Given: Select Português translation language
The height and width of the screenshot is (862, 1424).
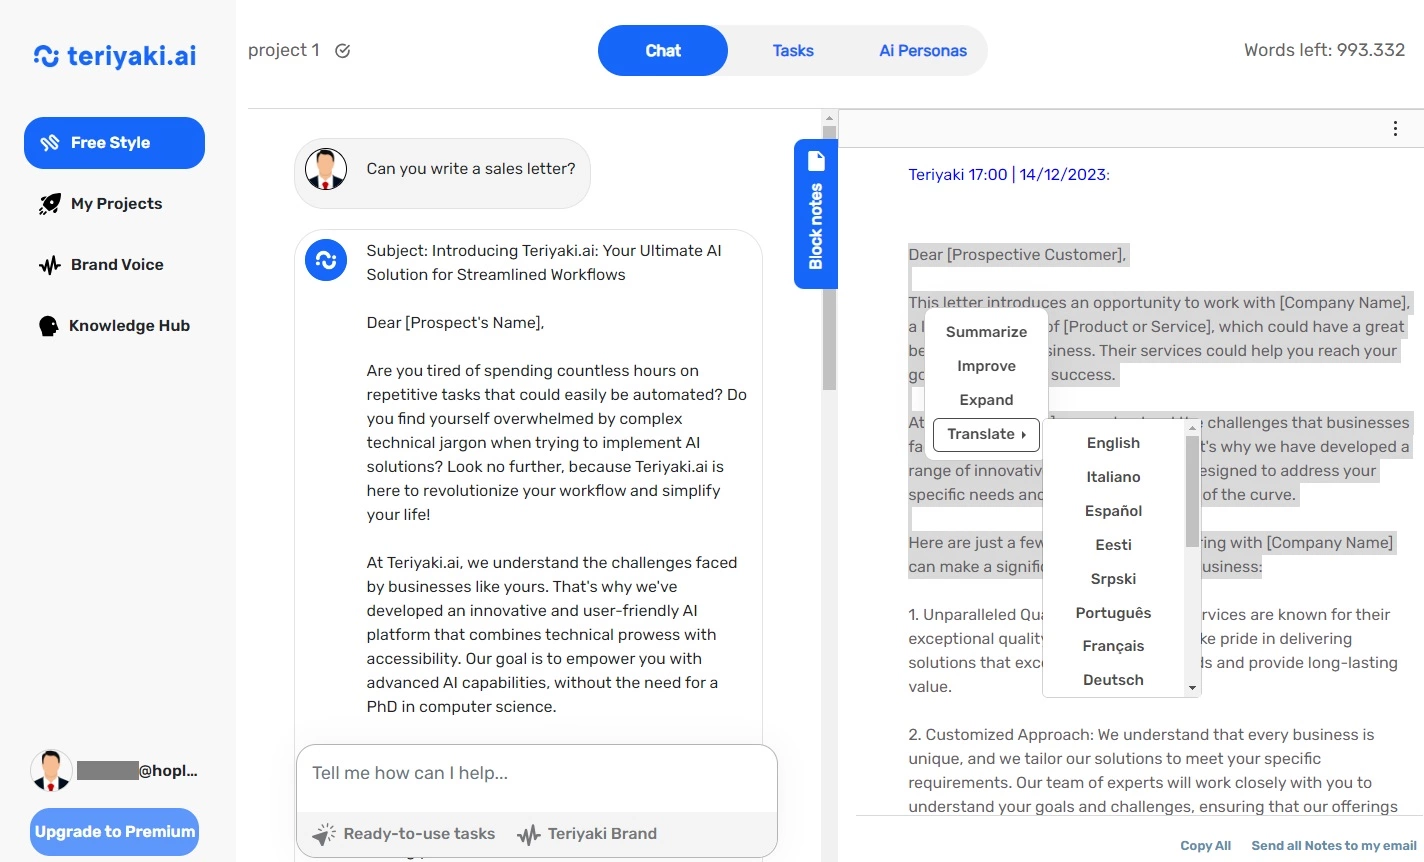Looking at the screenshot, I should (x=1113, y=613).
